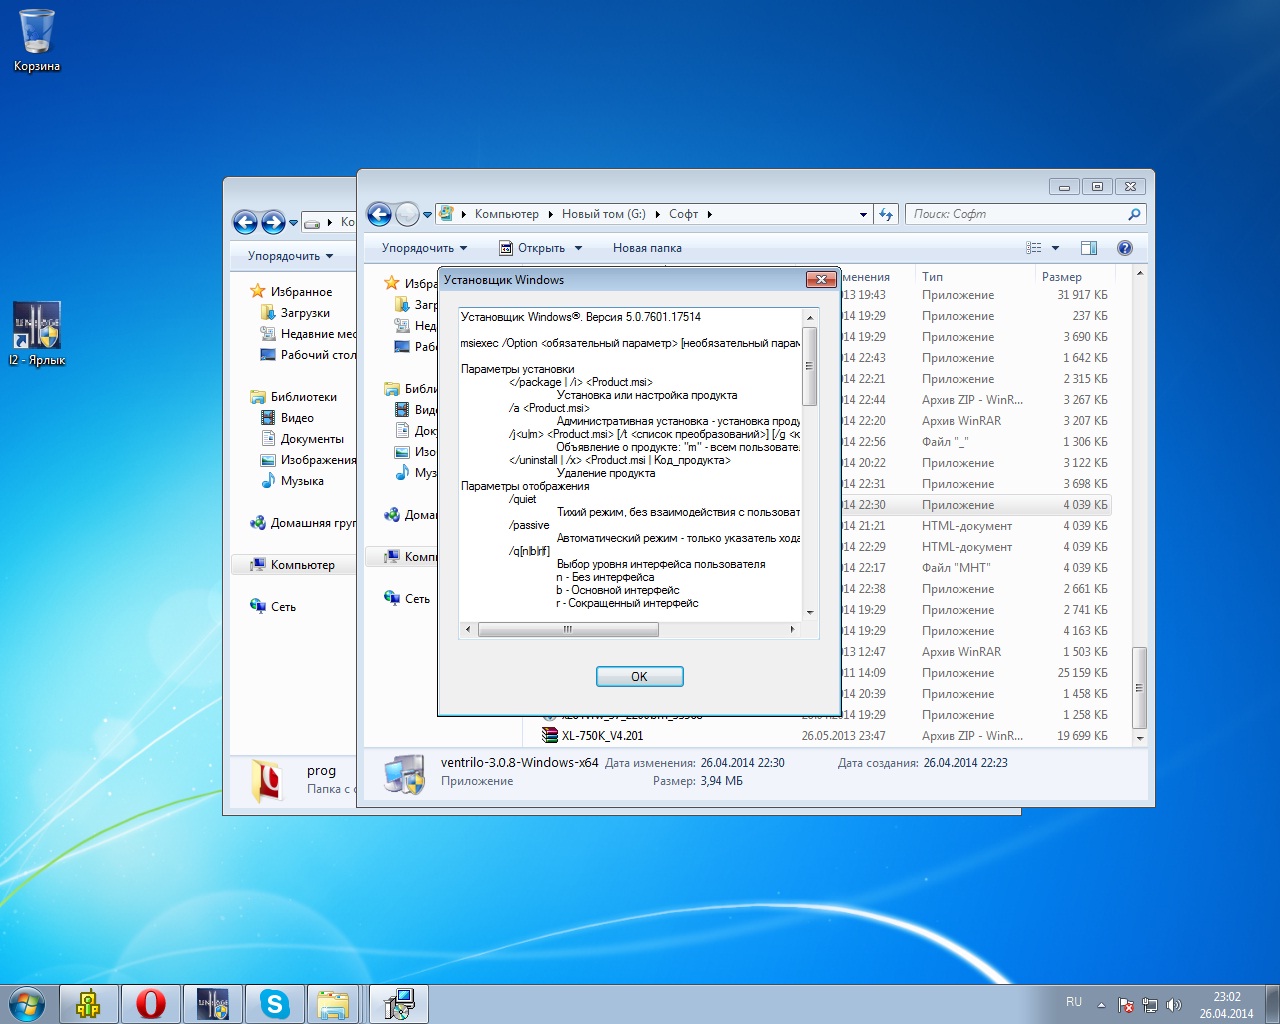Click the Explorer help question-mark icon
Viewport: 1280px width, 1024px height.
tap(1124, 248)
